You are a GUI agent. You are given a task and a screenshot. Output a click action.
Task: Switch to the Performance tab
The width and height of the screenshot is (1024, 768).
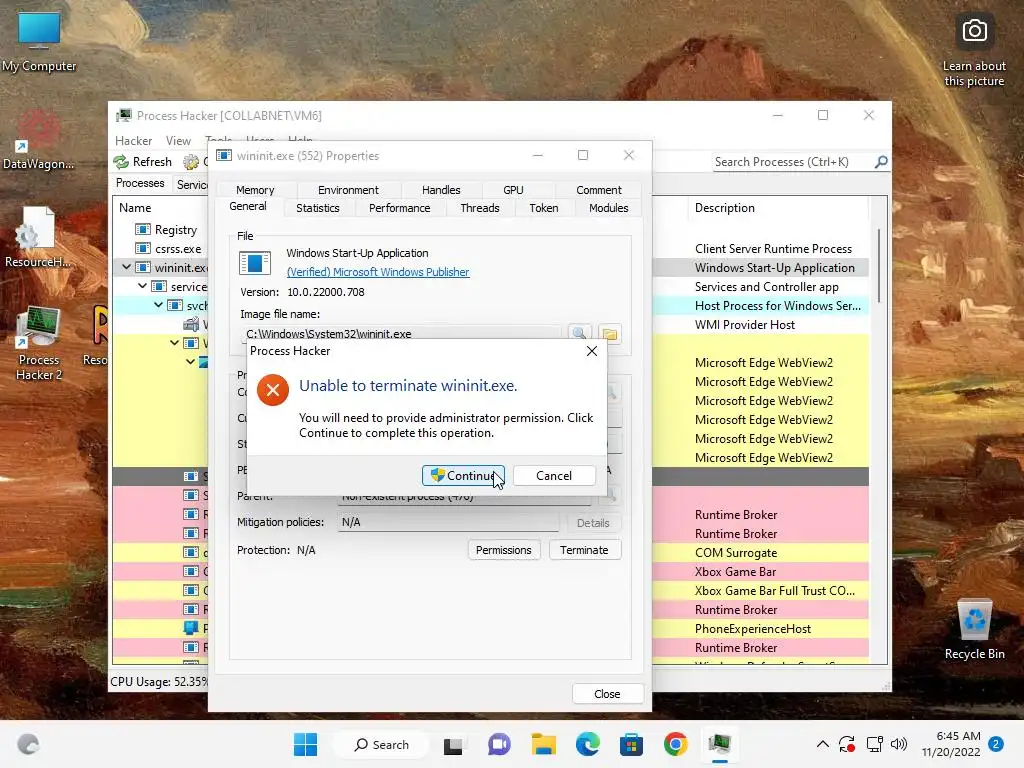pos(399,208)
